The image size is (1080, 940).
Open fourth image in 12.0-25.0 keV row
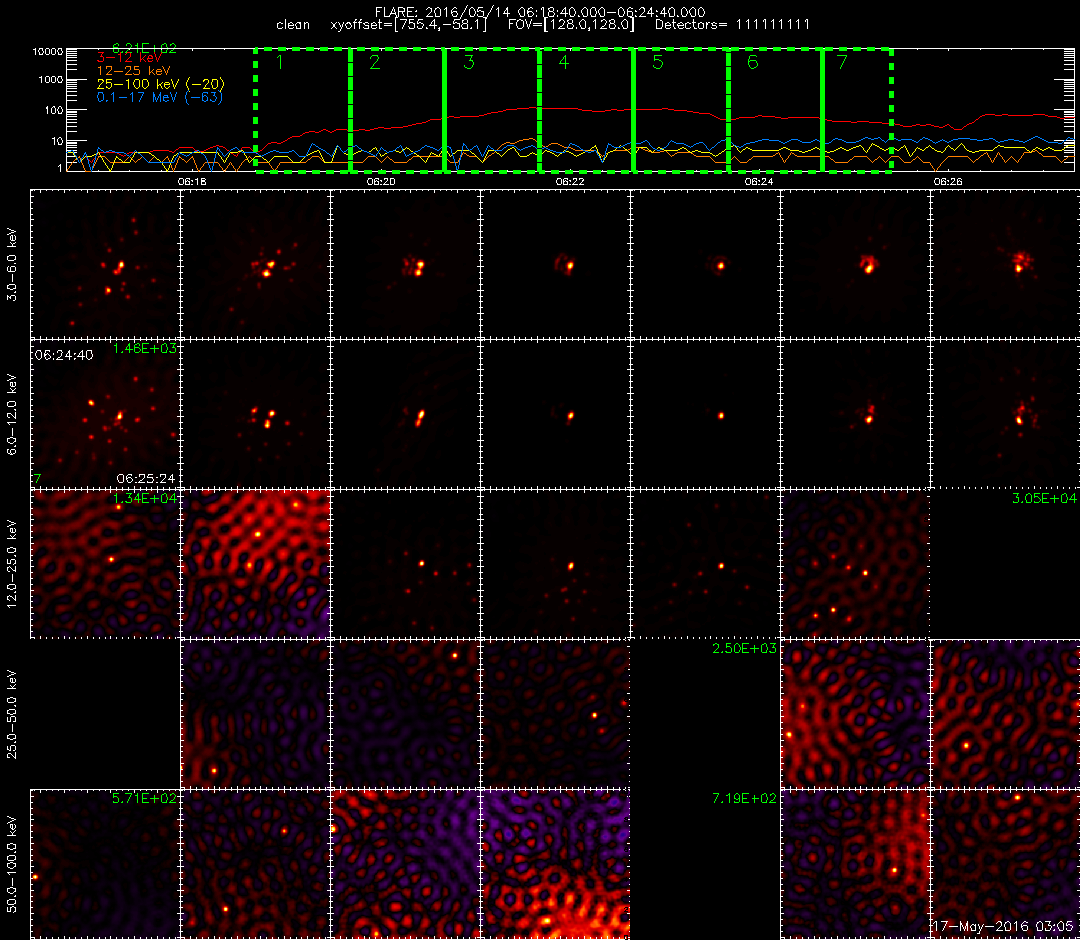(x=555, y=564)
